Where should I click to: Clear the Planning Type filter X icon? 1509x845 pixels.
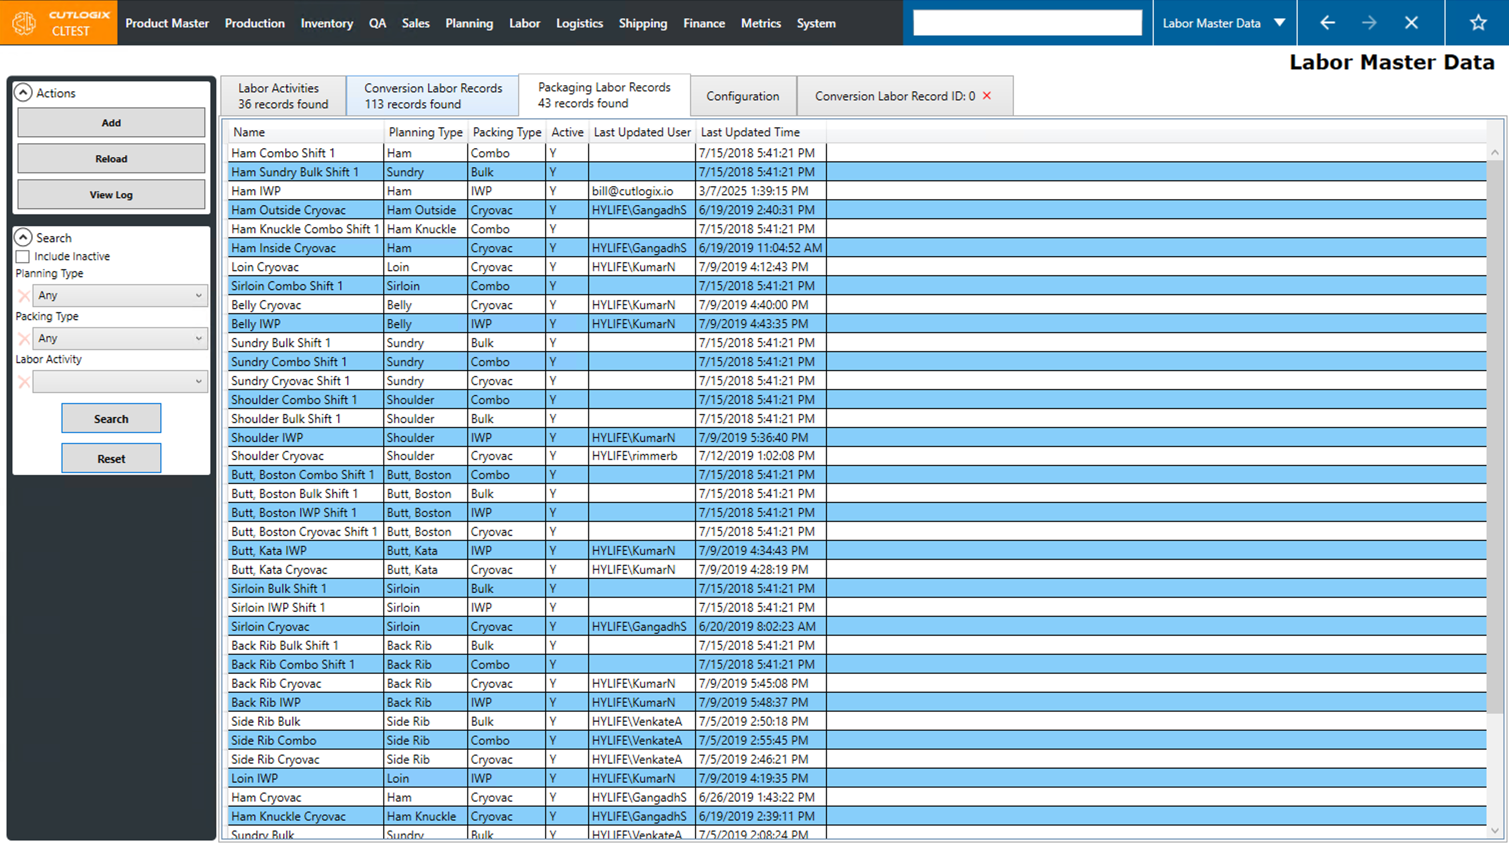tap(24, 296)
